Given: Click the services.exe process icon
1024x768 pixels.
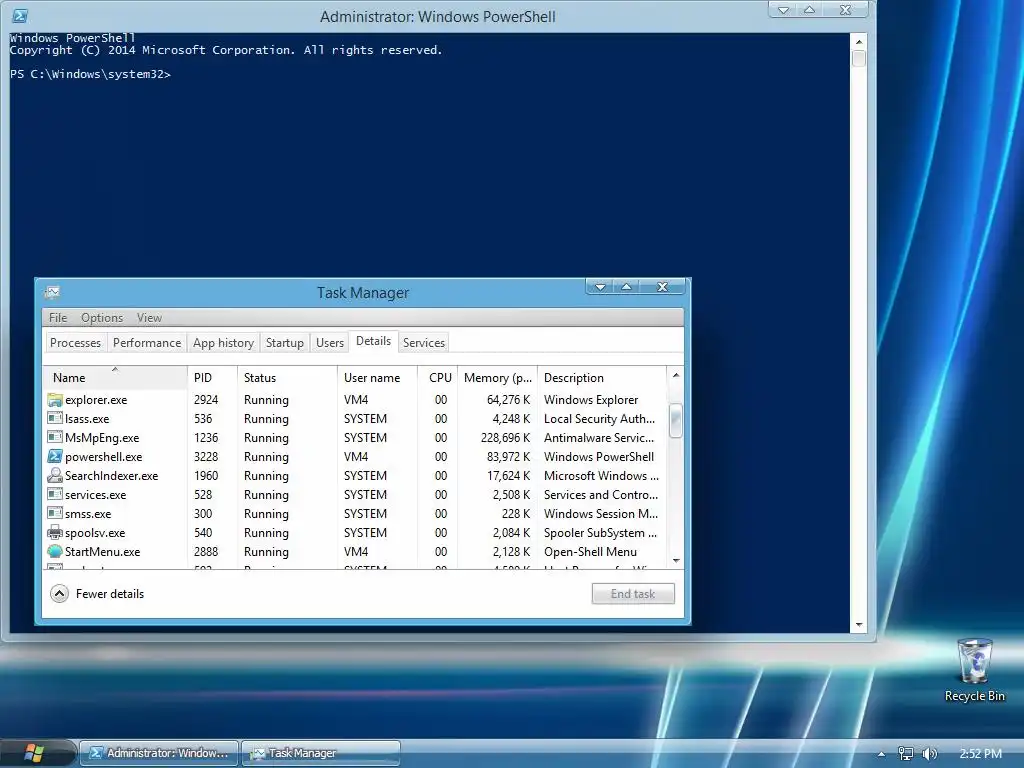Looking at the screenshot, I should pos(55,494).
